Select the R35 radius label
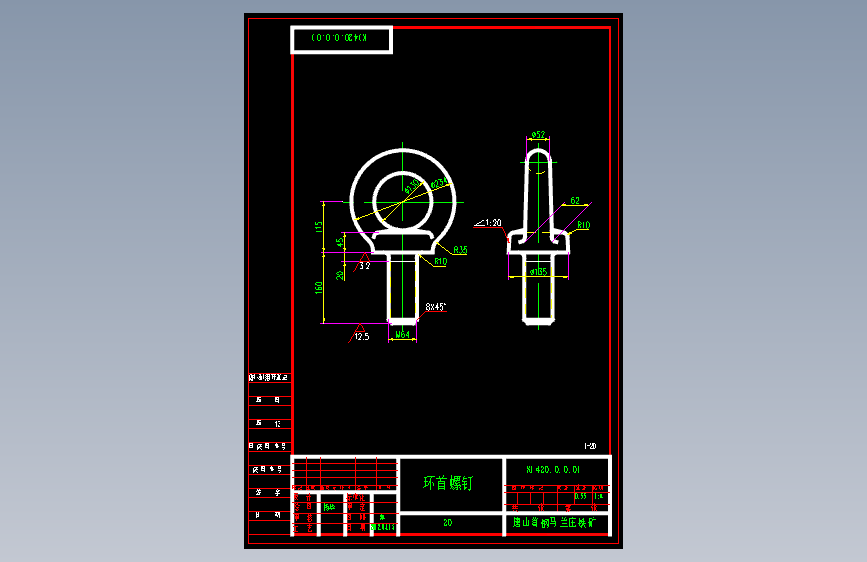867x562 pixels. coord(460,250)
